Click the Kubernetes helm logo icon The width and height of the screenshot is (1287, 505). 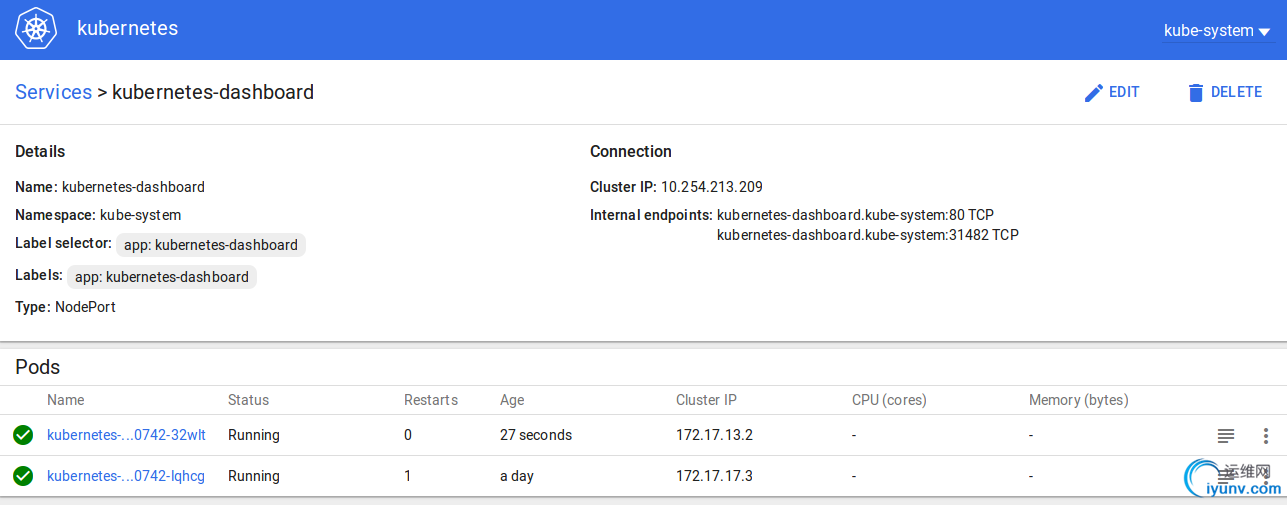click(36, 29)
